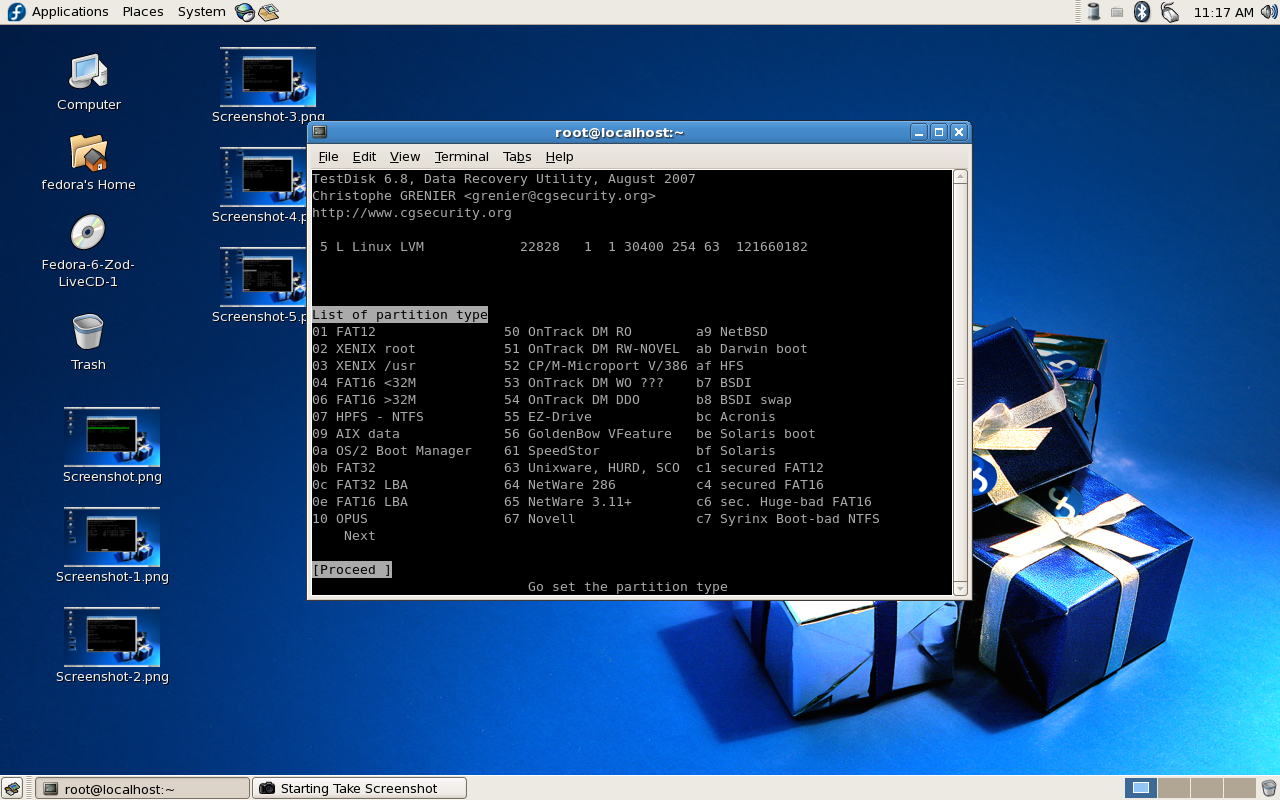The width and height of the screenshot is (1280, 800).
Task: Click the 'b8 BSDI swap' partition type
Action: [x=744, y=399]
